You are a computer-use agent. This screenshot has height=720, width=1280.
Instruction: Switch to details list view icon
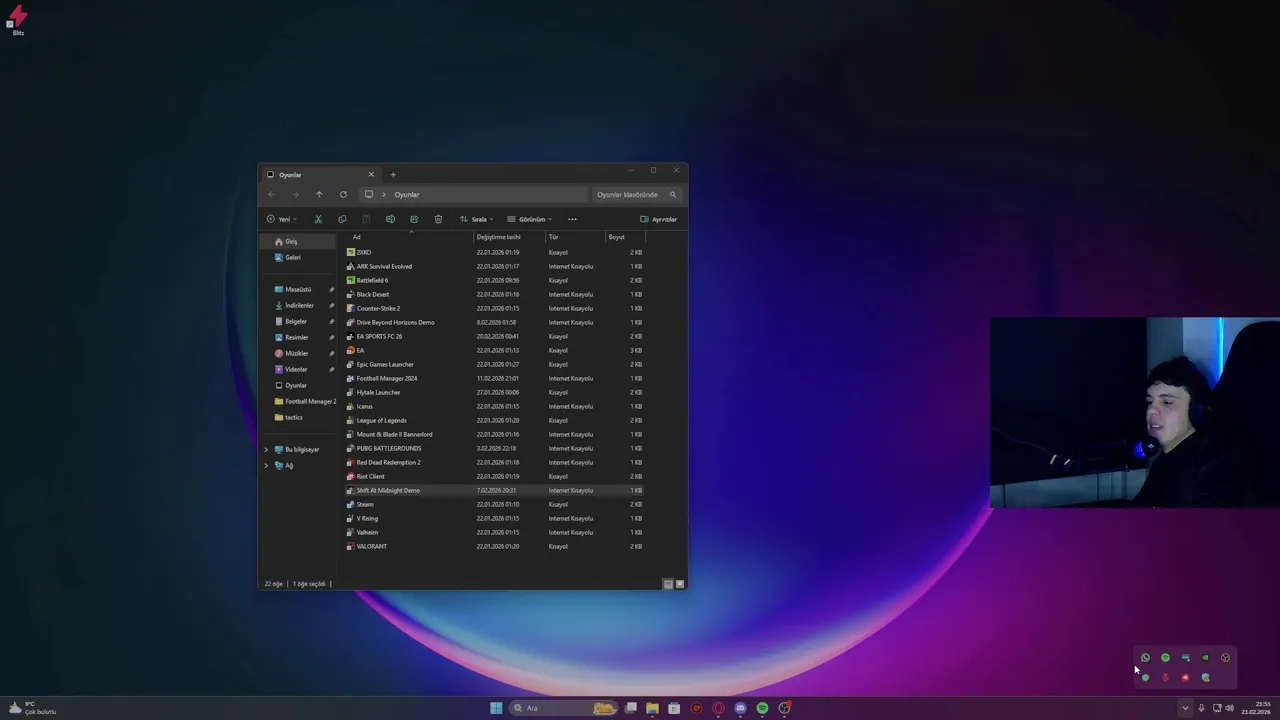pyautogui.click(x=668, y=584)
